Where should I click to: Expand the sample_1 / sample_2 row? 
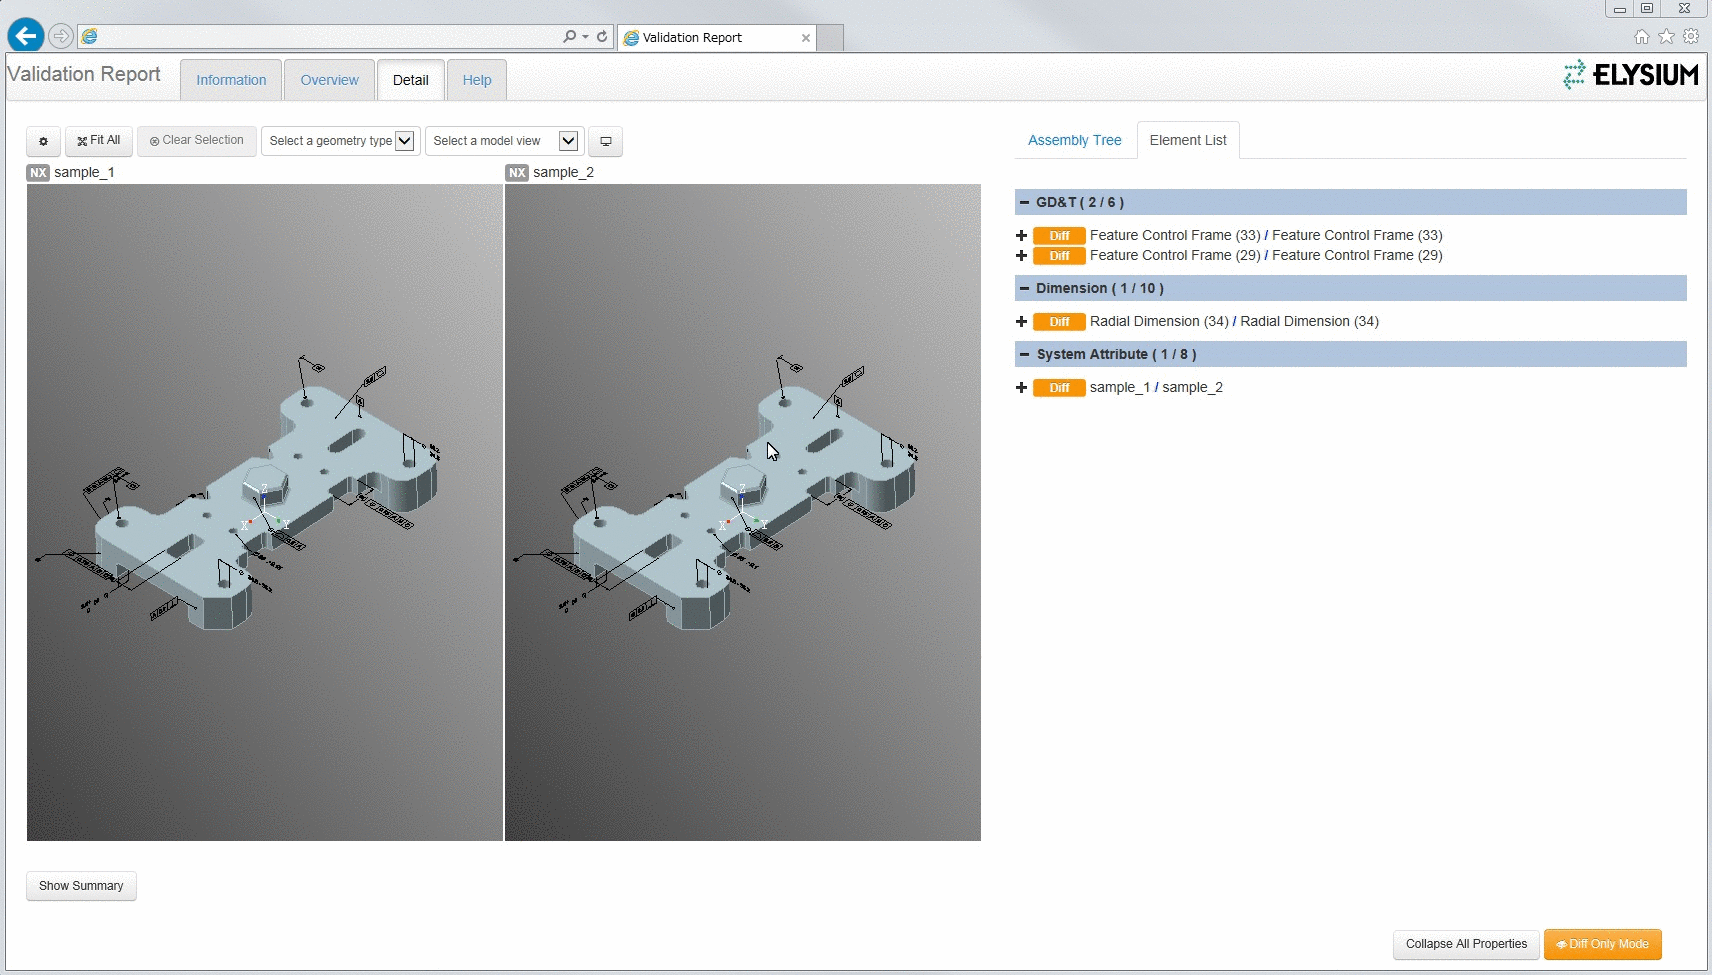[x=1021, y=388]
